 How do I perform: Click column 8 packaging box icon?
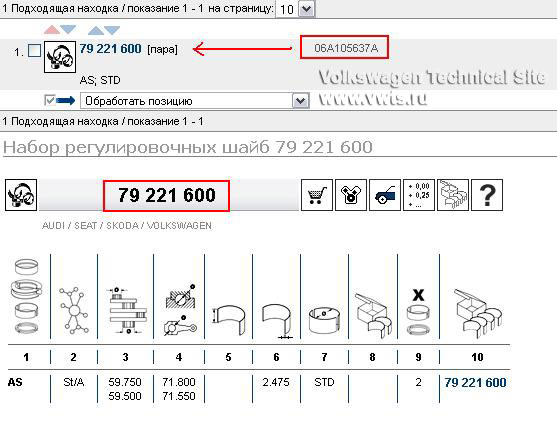click(x=373, y=315)
